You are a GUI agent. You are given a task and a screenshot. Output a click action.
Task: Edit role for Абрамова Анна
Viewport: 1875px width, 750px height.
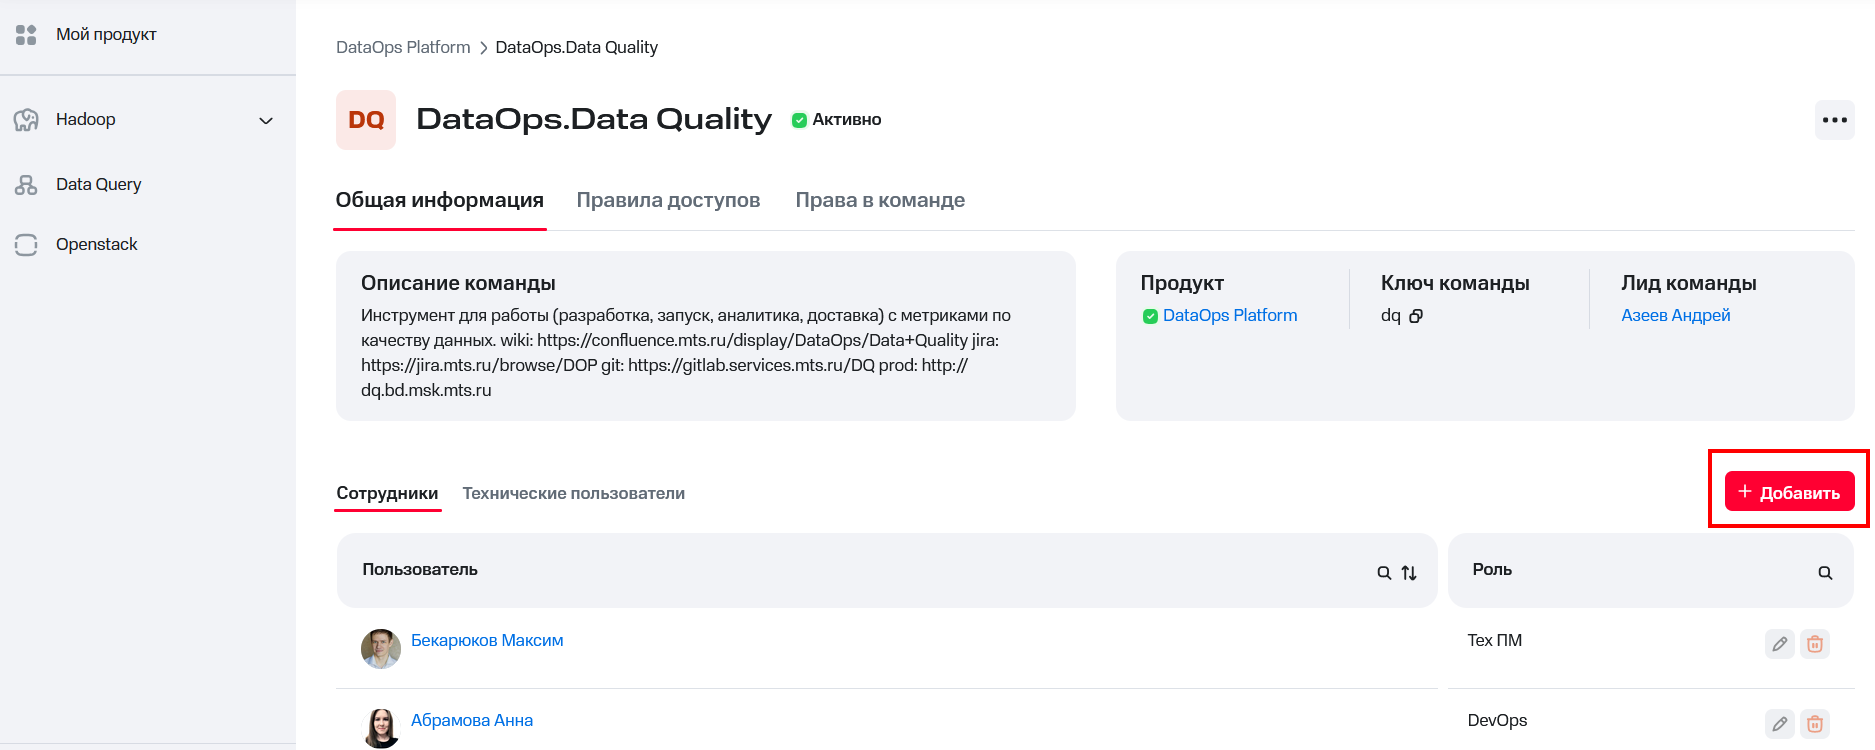coord(1779,723)
